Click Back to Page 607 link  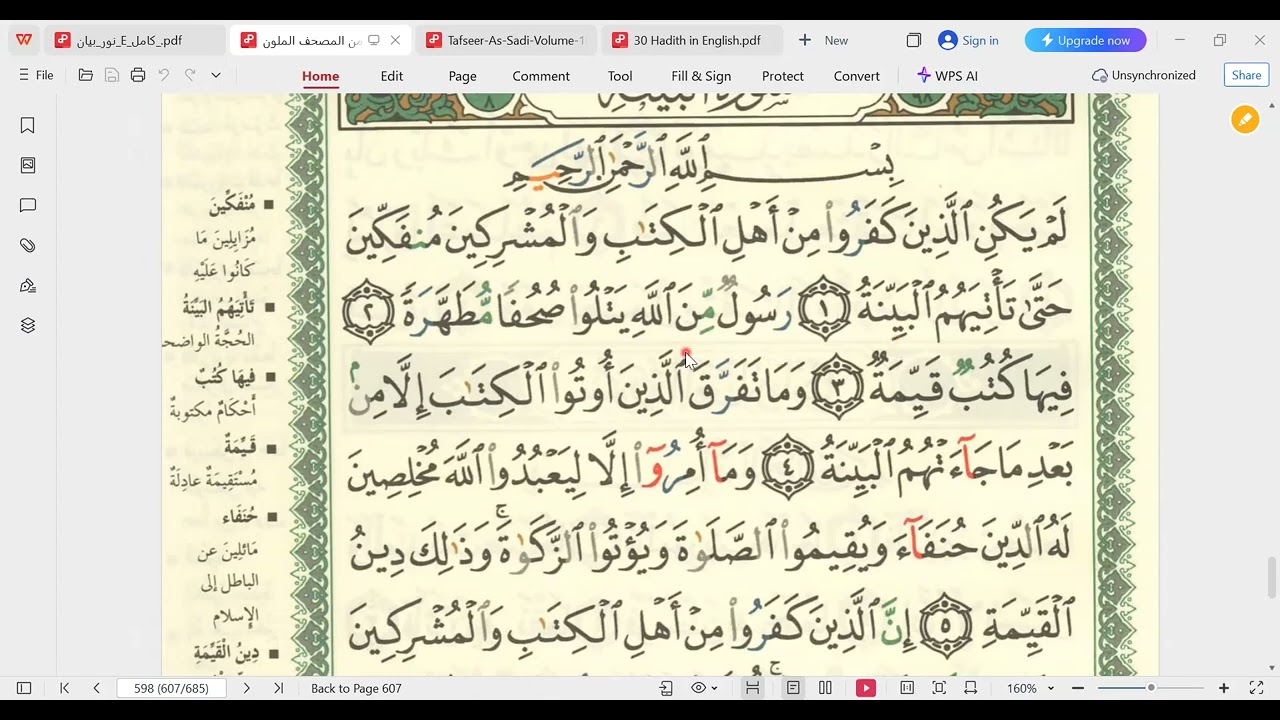356,688
